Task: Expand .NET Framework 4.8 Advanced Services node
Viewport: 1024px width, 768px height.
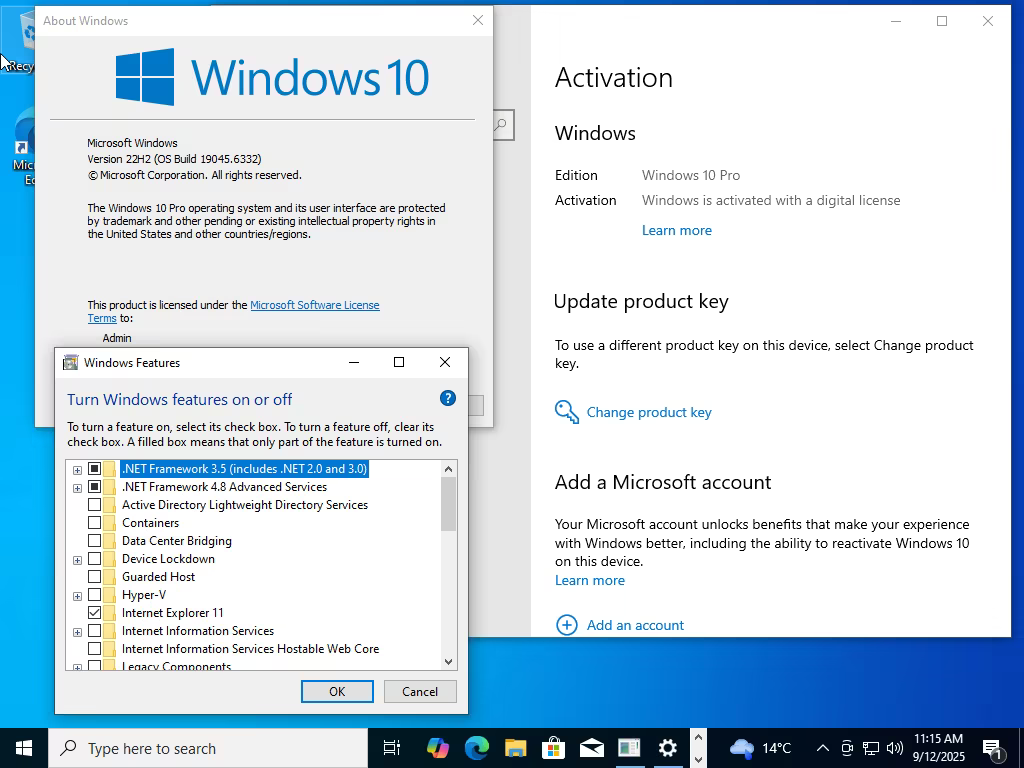Action: pos(77,488)
